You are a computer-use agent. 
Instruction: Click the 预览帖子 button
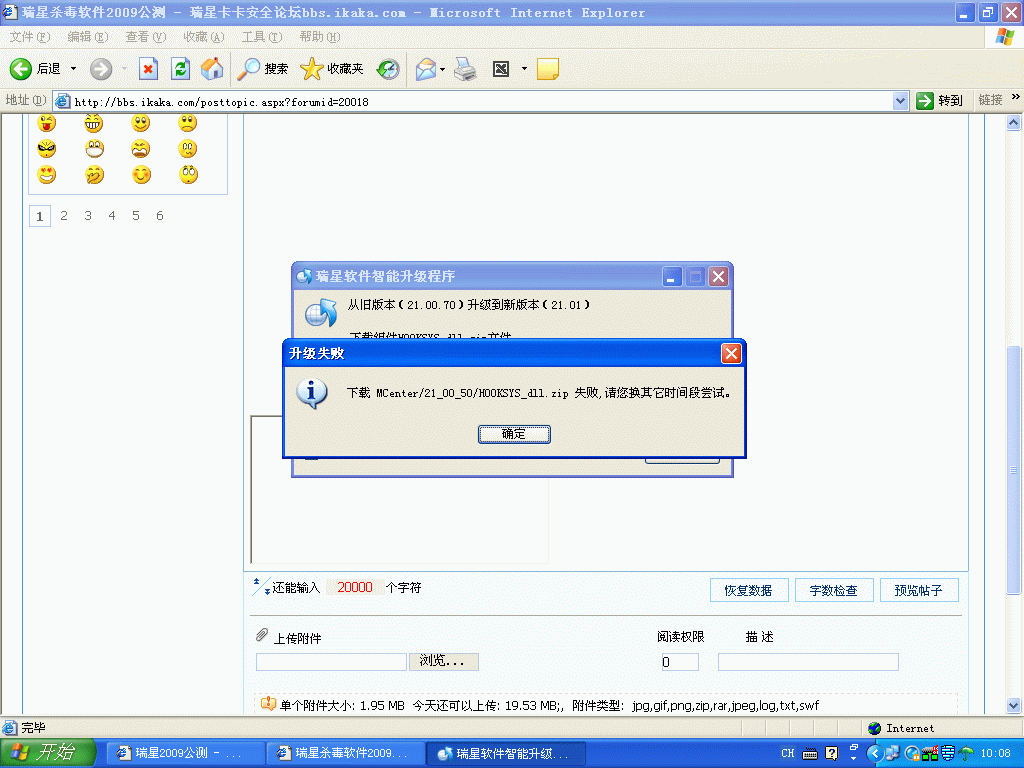coord(919,590)
